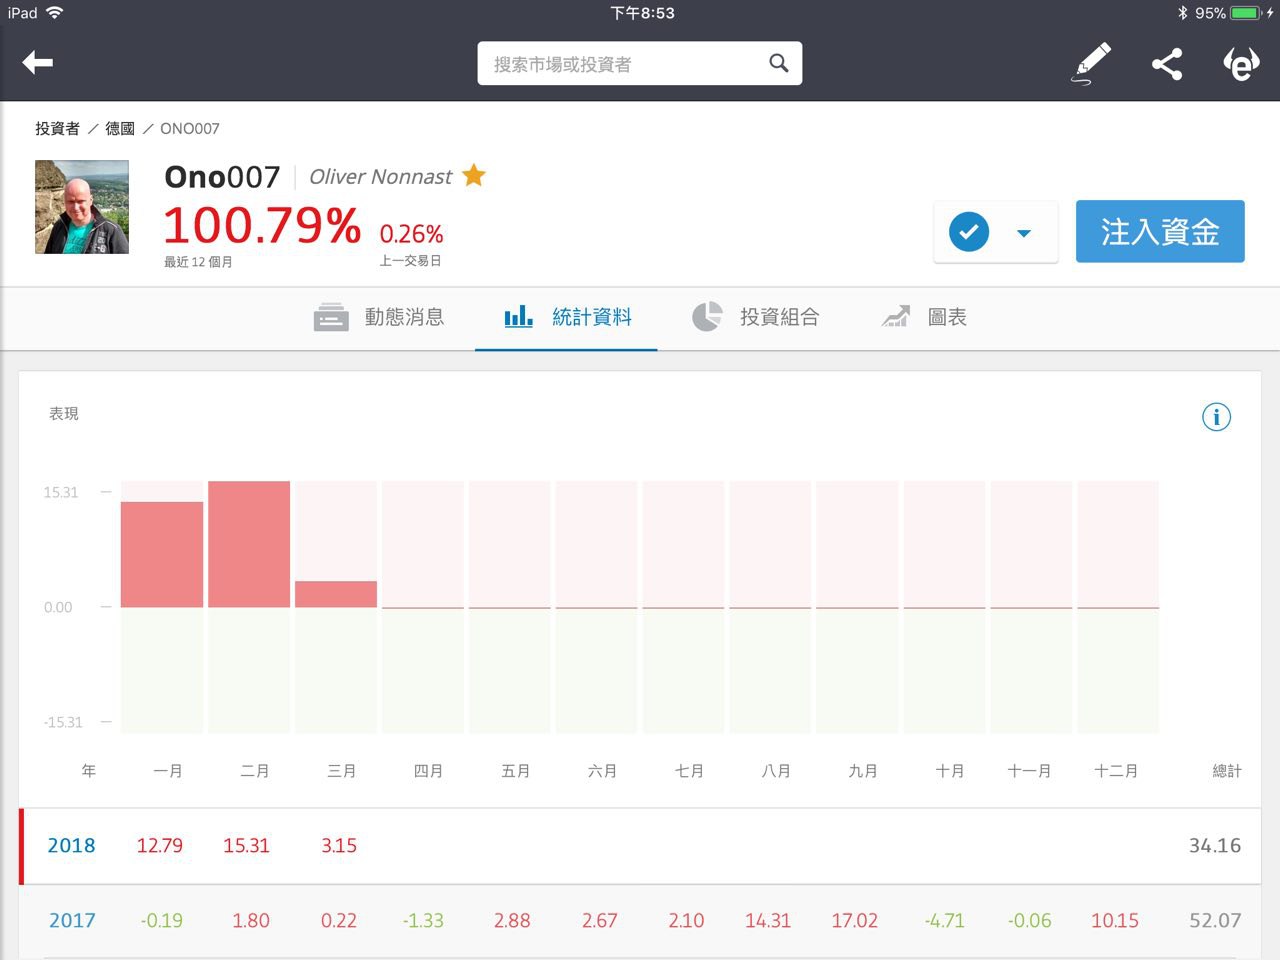Go to the 圖表 tab
This screenshot has width=1280, height=960.
tap(925, 317)
